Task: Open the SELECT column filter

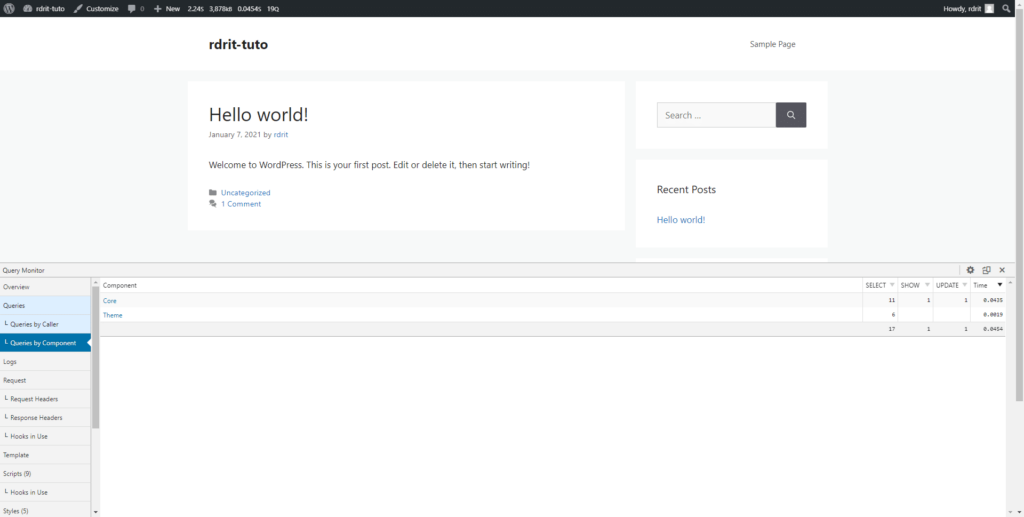Action: pyautogui.click(x=892, y=285)
